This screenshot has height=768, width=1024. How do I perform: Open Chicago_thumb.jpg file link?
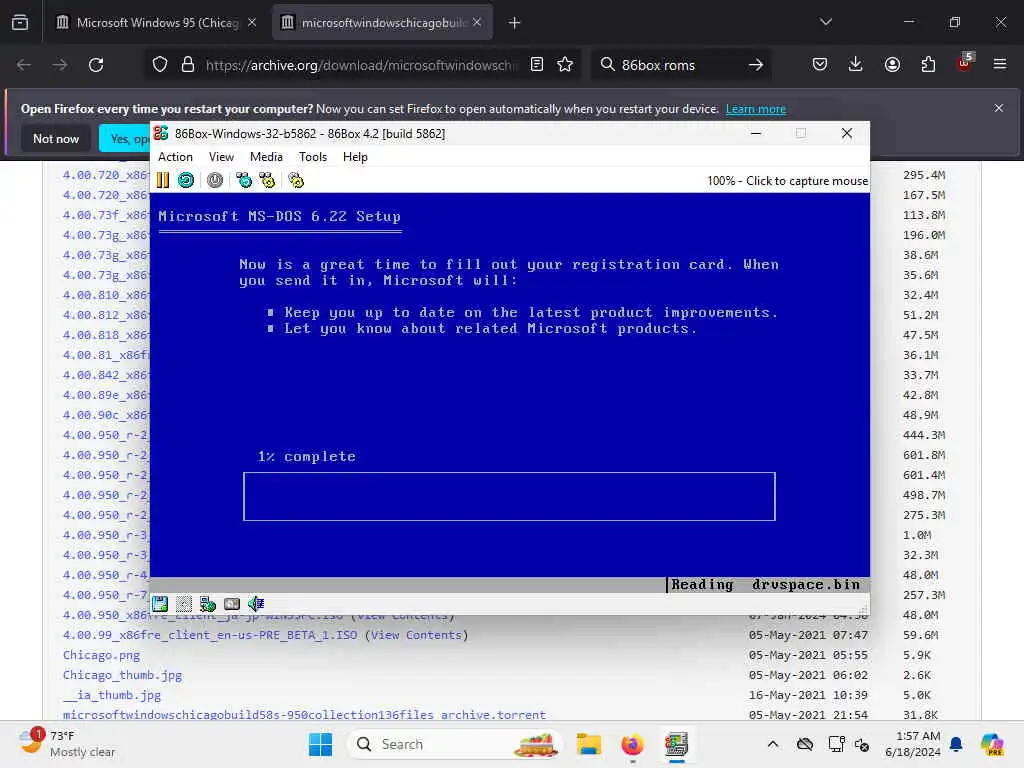122,675
